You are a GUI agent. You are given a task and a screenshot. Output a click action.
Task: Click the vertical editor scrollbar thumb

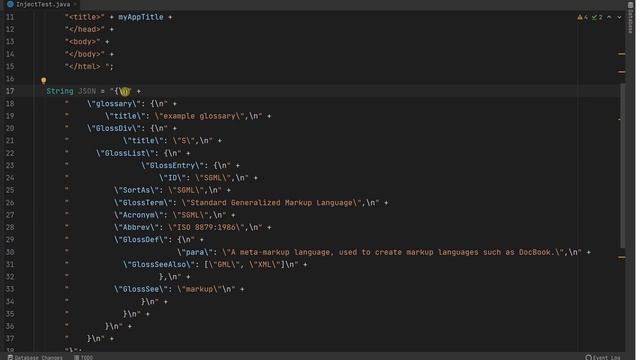[622, 165]
